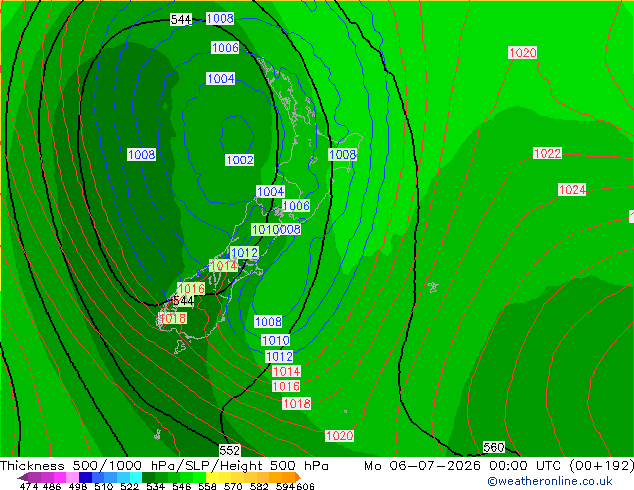Click the white-background 1016 isobar label
The width and height of the screenshot is (634, 490).
click(x=286, y=387)
